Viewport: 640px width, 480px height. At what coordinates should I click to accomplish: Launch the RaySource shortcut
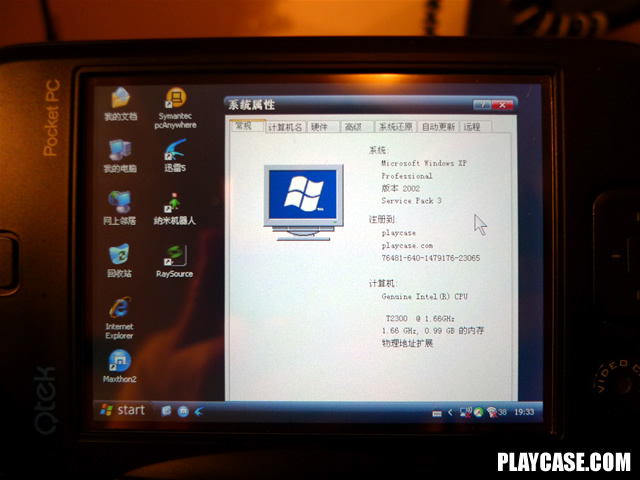[175, 261]
